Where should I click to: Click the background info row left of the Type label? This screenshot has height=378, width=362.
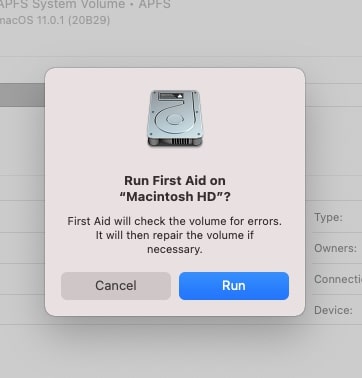22,216
